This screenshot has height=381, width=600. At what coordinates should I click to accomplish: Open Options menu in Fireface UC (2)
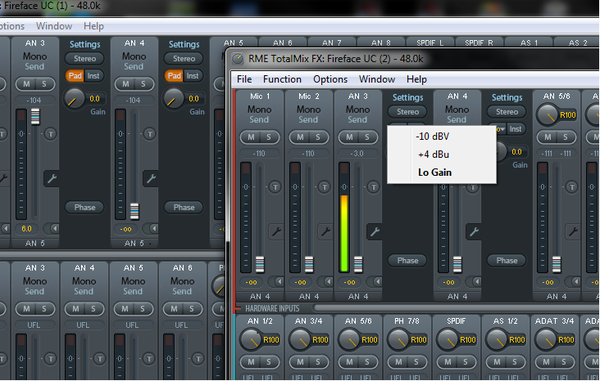pos(330,79)
